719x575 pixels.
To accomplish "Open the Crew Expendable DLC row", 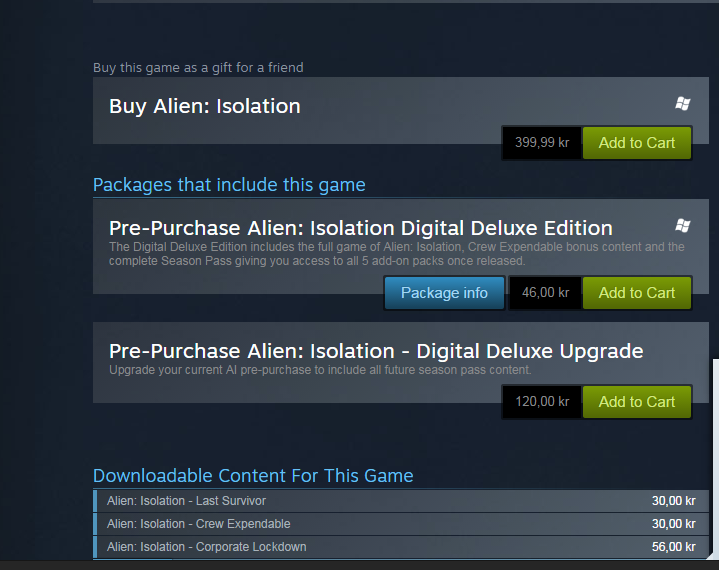I will (x=401, y=524).
